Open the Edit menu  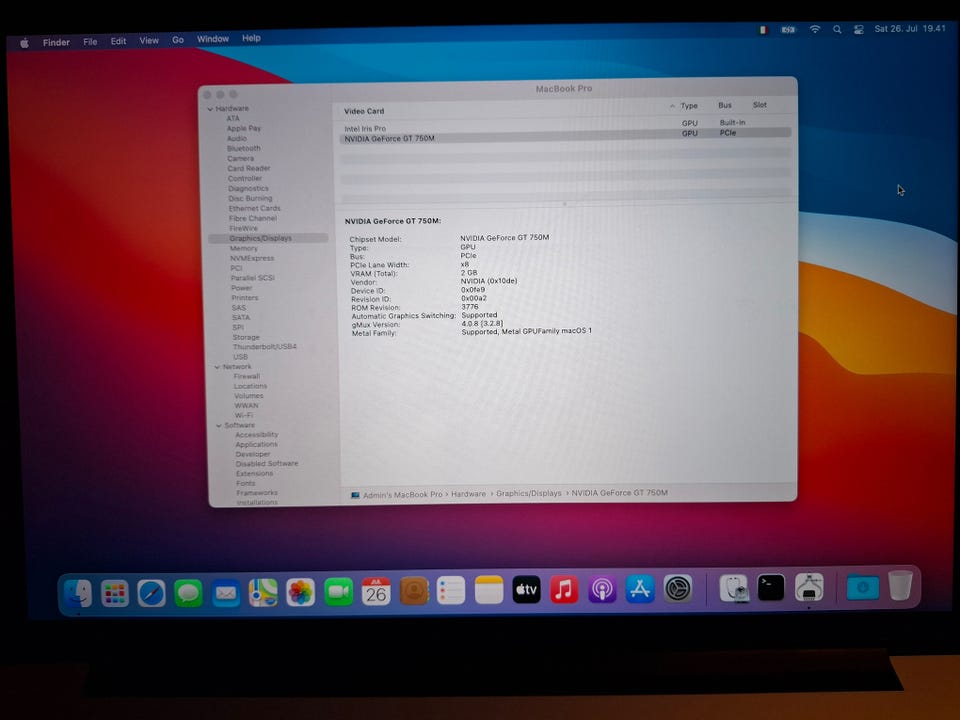118,41
